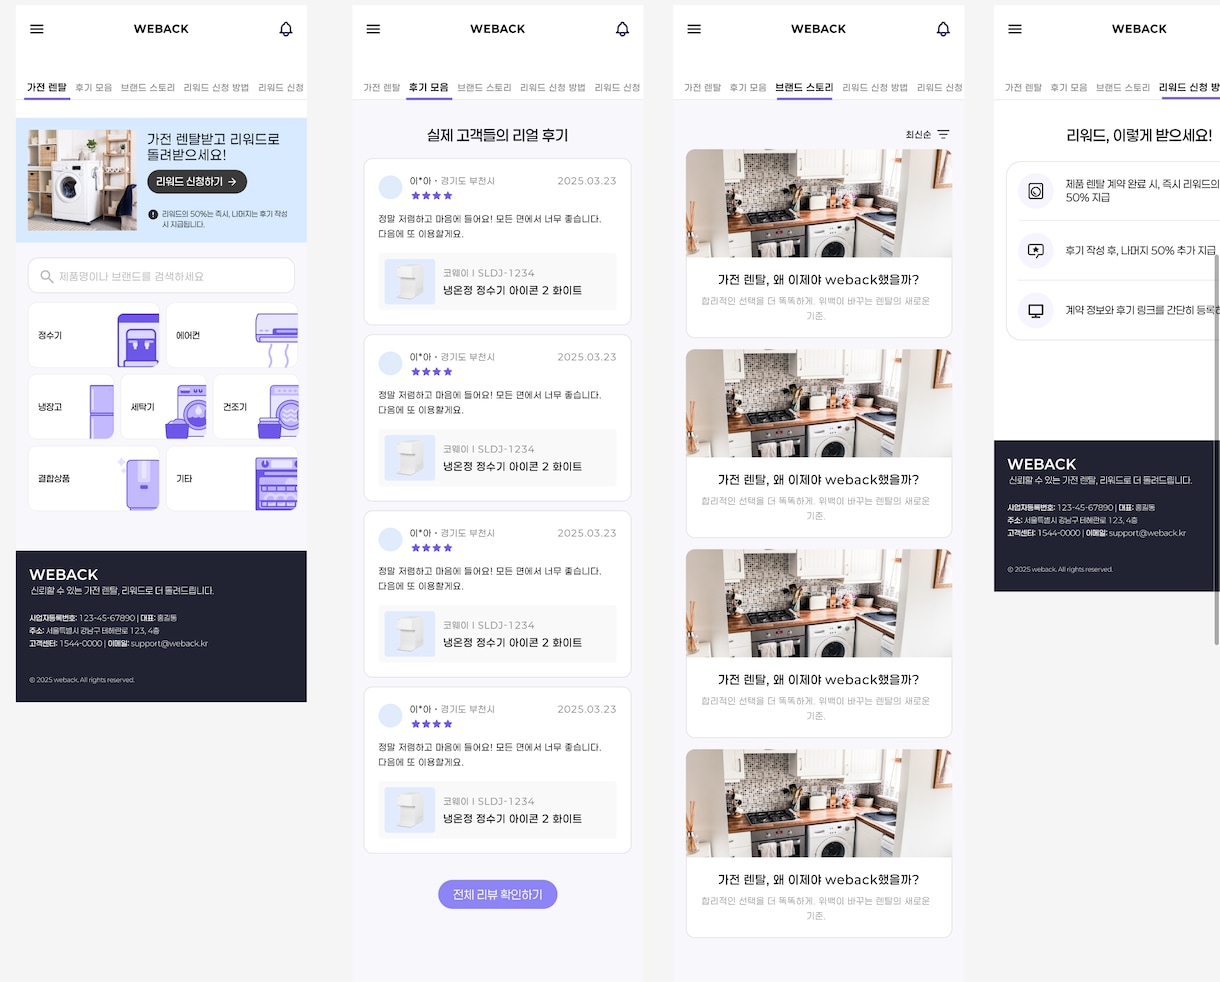
Task: Select the 결합상품 category tile
Action: 93,479
